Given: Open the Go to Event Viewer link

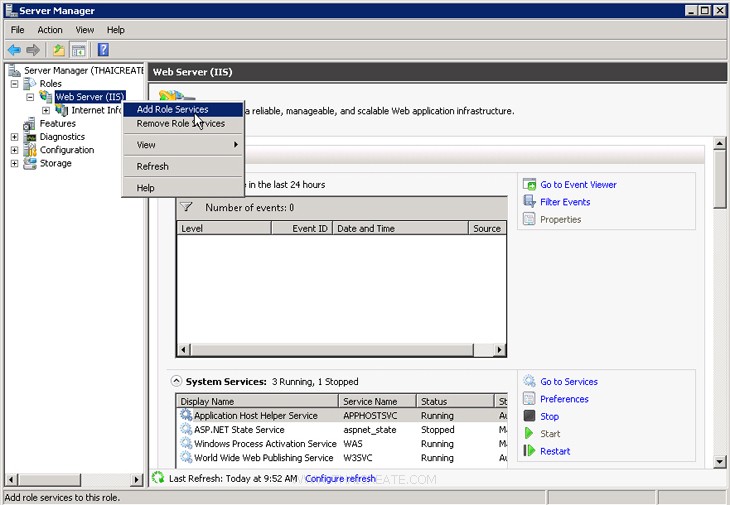Looking at the screenshot, I should click(x=577, y=185).
